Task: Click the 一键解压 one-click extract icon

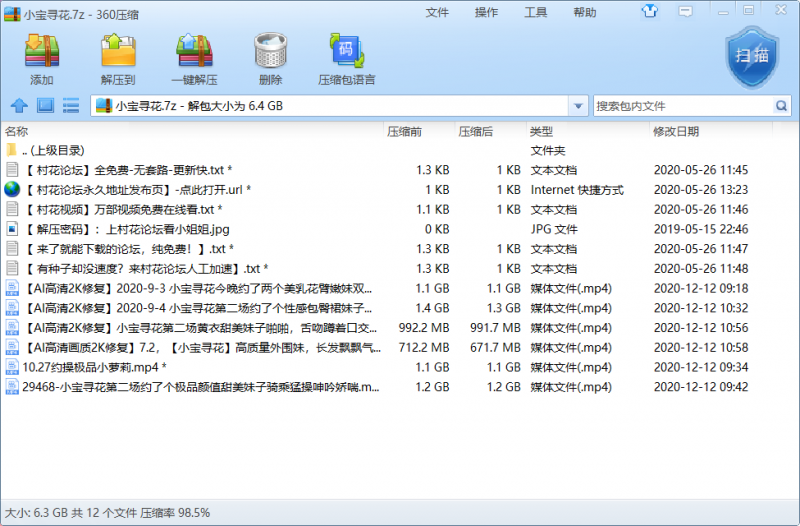Action: [x=194, y=58]
